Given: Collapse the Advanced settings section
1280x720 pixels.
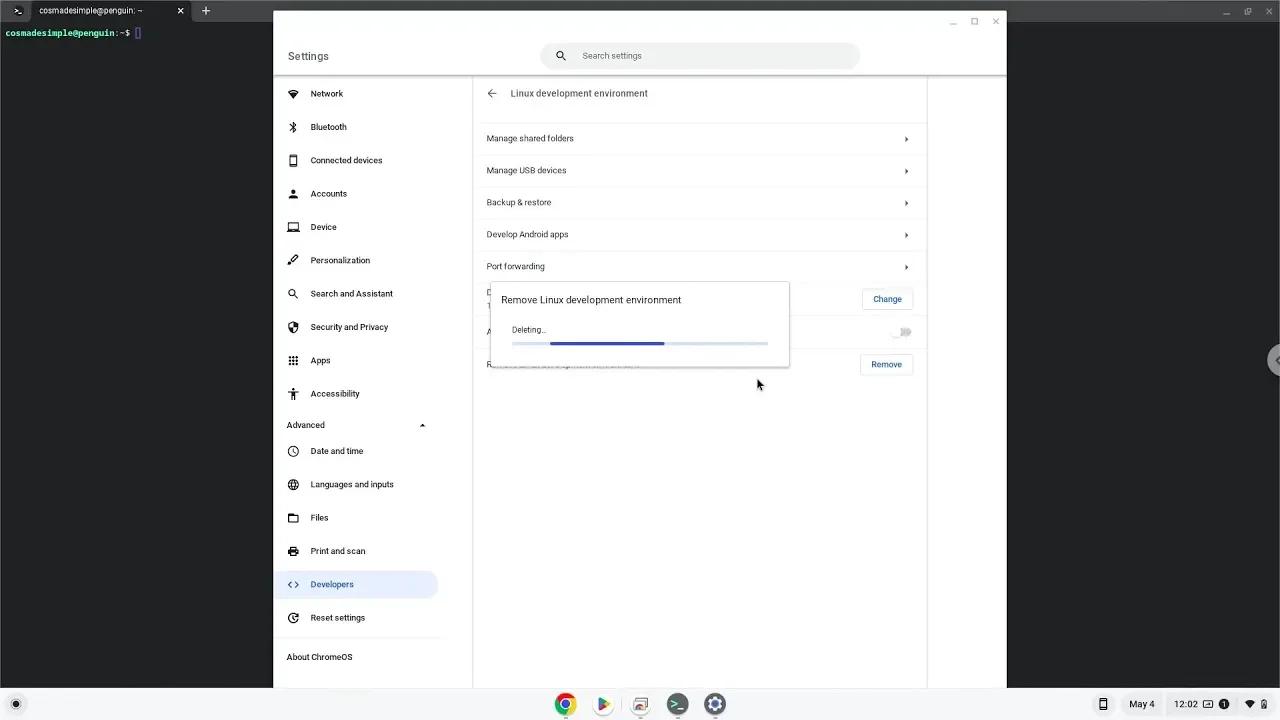Looking at the screenshot, I should coord(422,424).
